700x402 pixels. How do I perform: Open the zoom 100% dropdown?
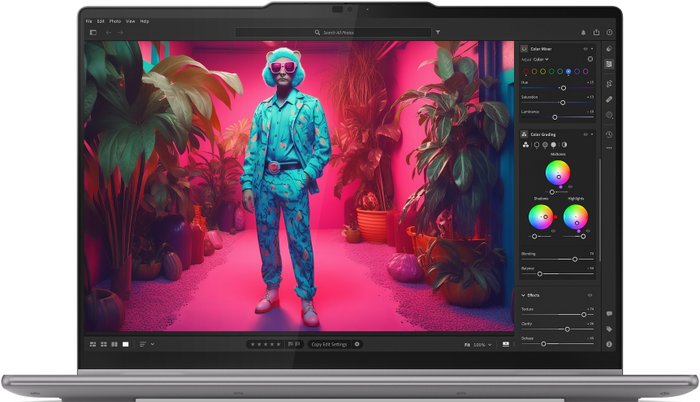click(483, 344)
